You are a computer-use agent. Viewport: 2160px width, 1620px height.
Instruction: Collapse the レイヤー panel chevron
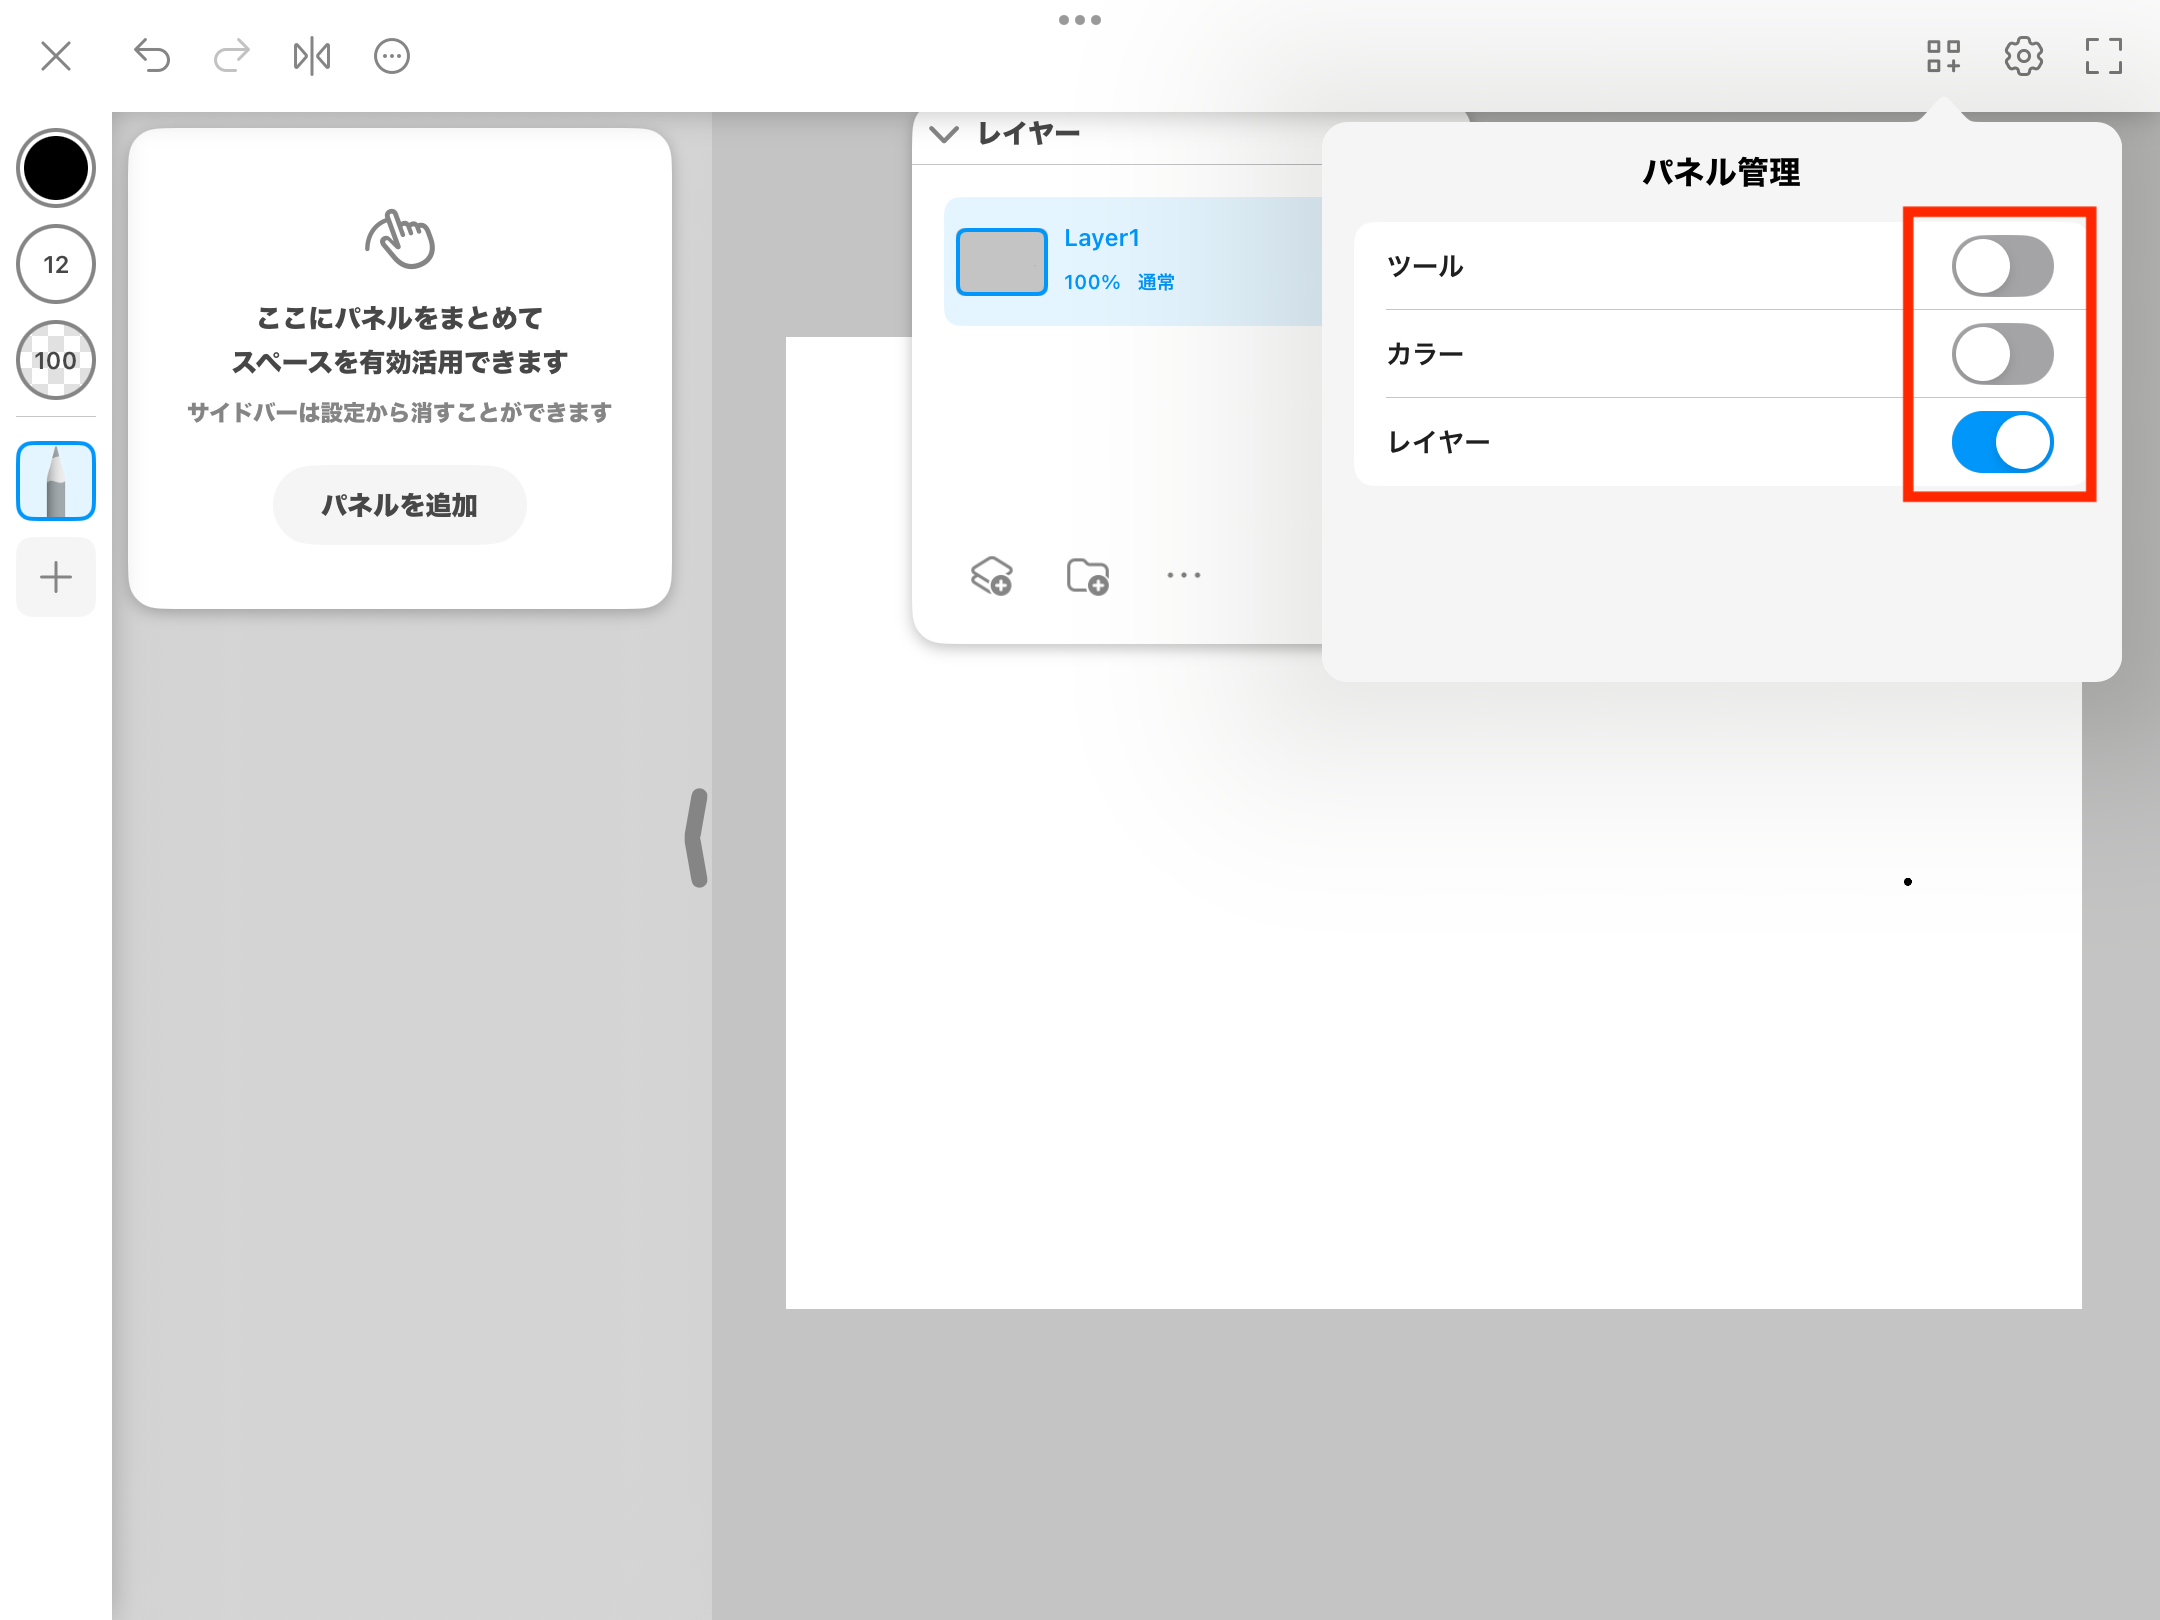(944, 134)
